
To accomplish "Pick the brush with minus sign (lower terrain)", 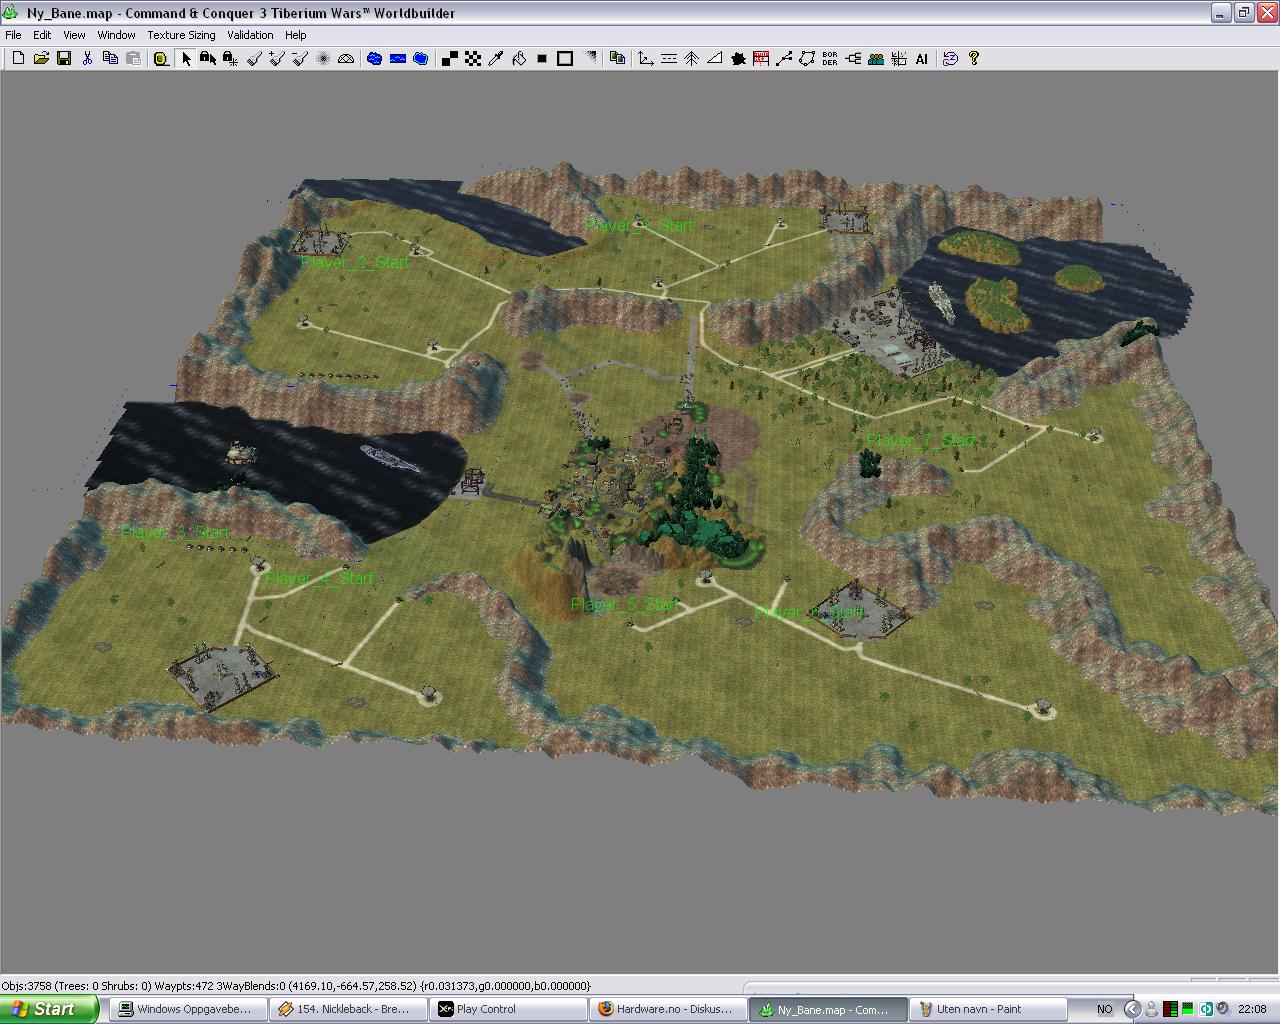I will pyautogui.click(x=300, y=59).
